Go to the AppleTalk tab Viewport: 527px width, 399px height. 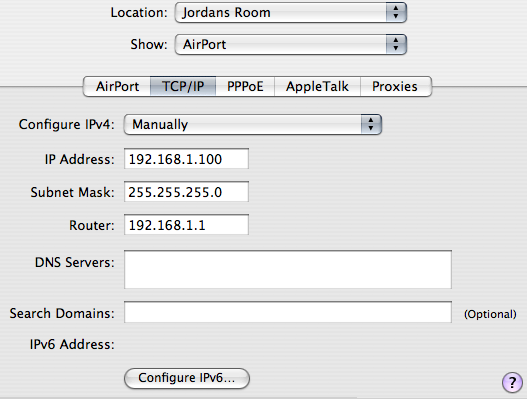pyautogui.click(x=317, y=86)
